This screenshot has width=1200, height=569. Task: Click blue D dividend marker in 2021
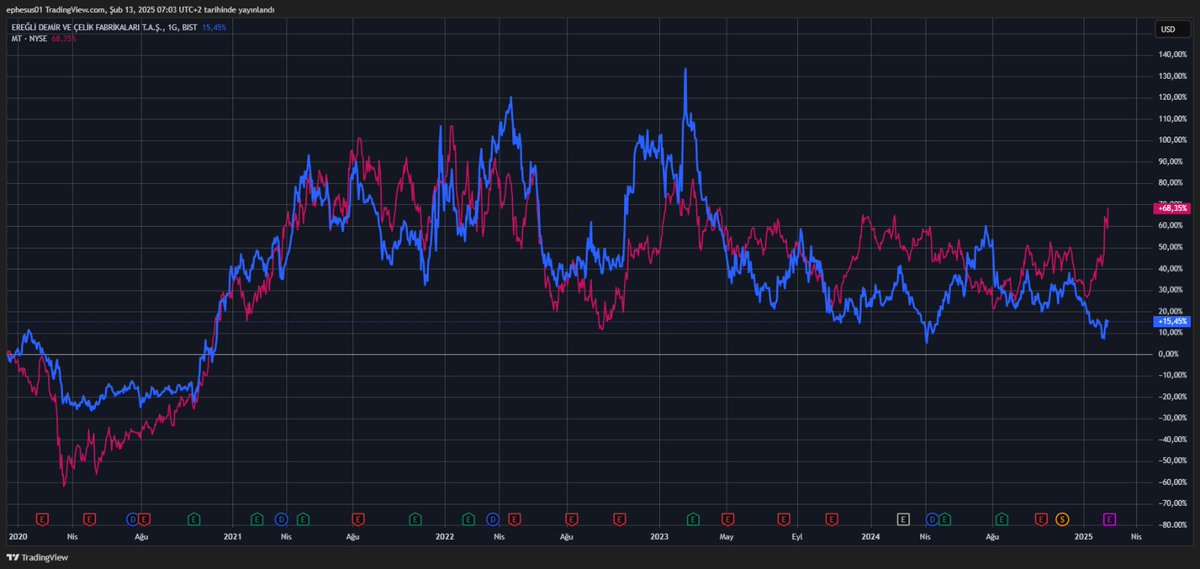(281, 519)
